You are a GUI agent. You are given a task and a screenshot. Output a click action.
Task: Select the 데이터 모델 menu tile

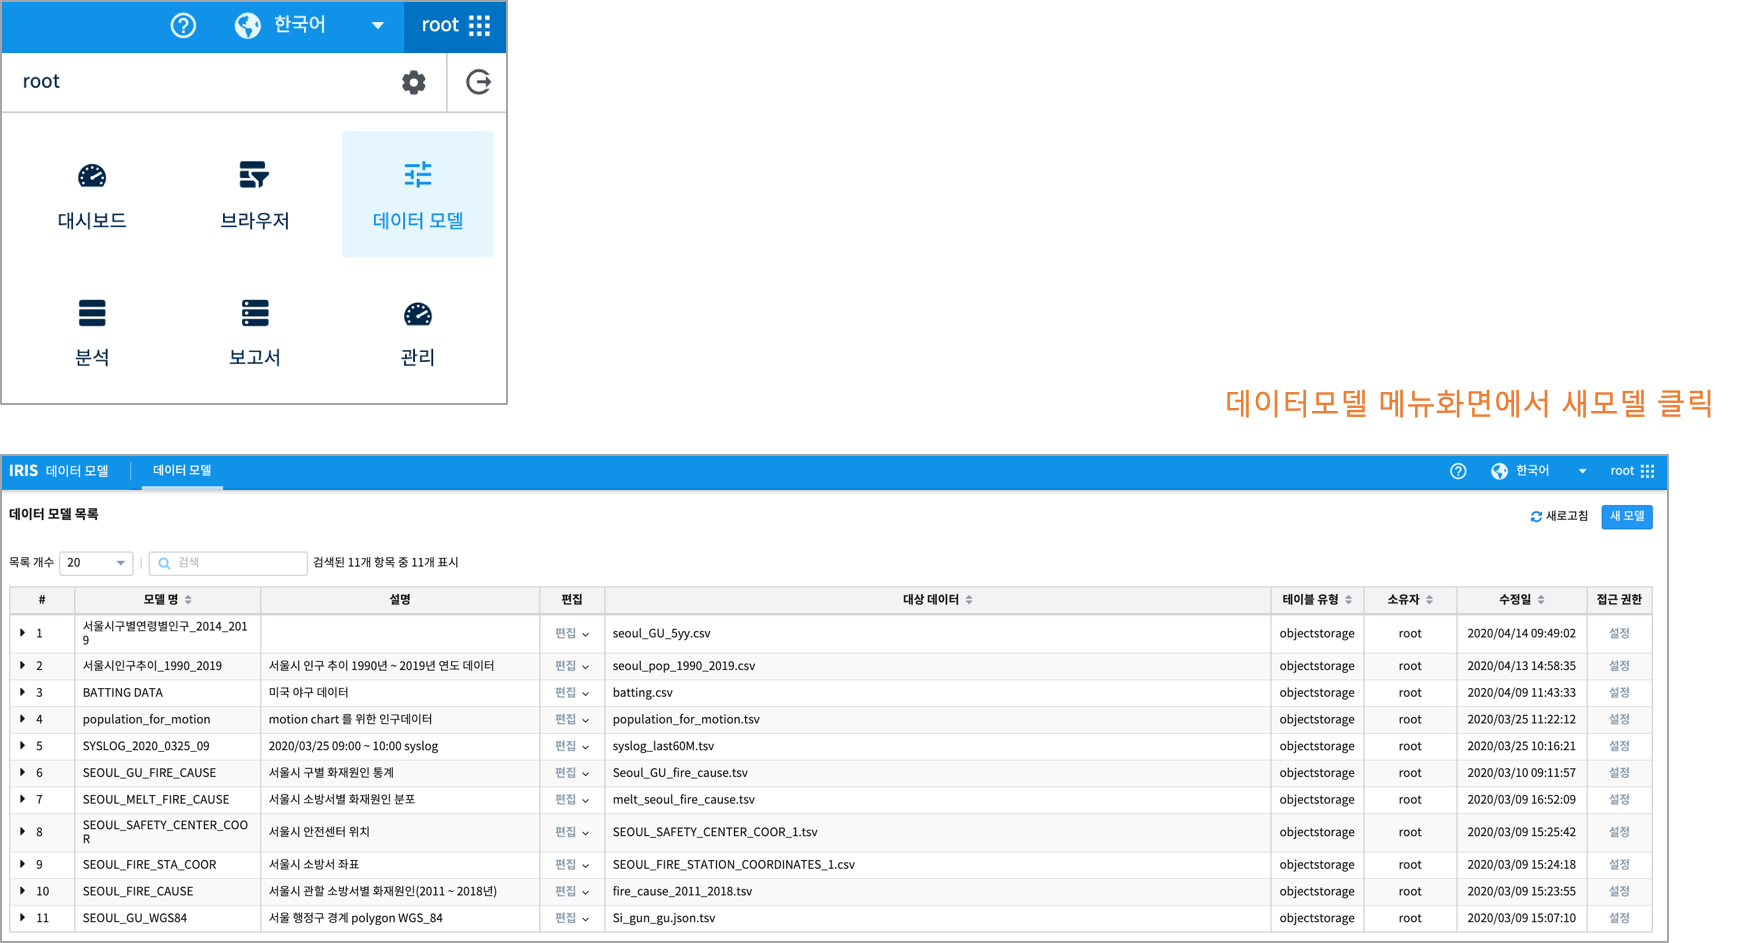(417, 194)
